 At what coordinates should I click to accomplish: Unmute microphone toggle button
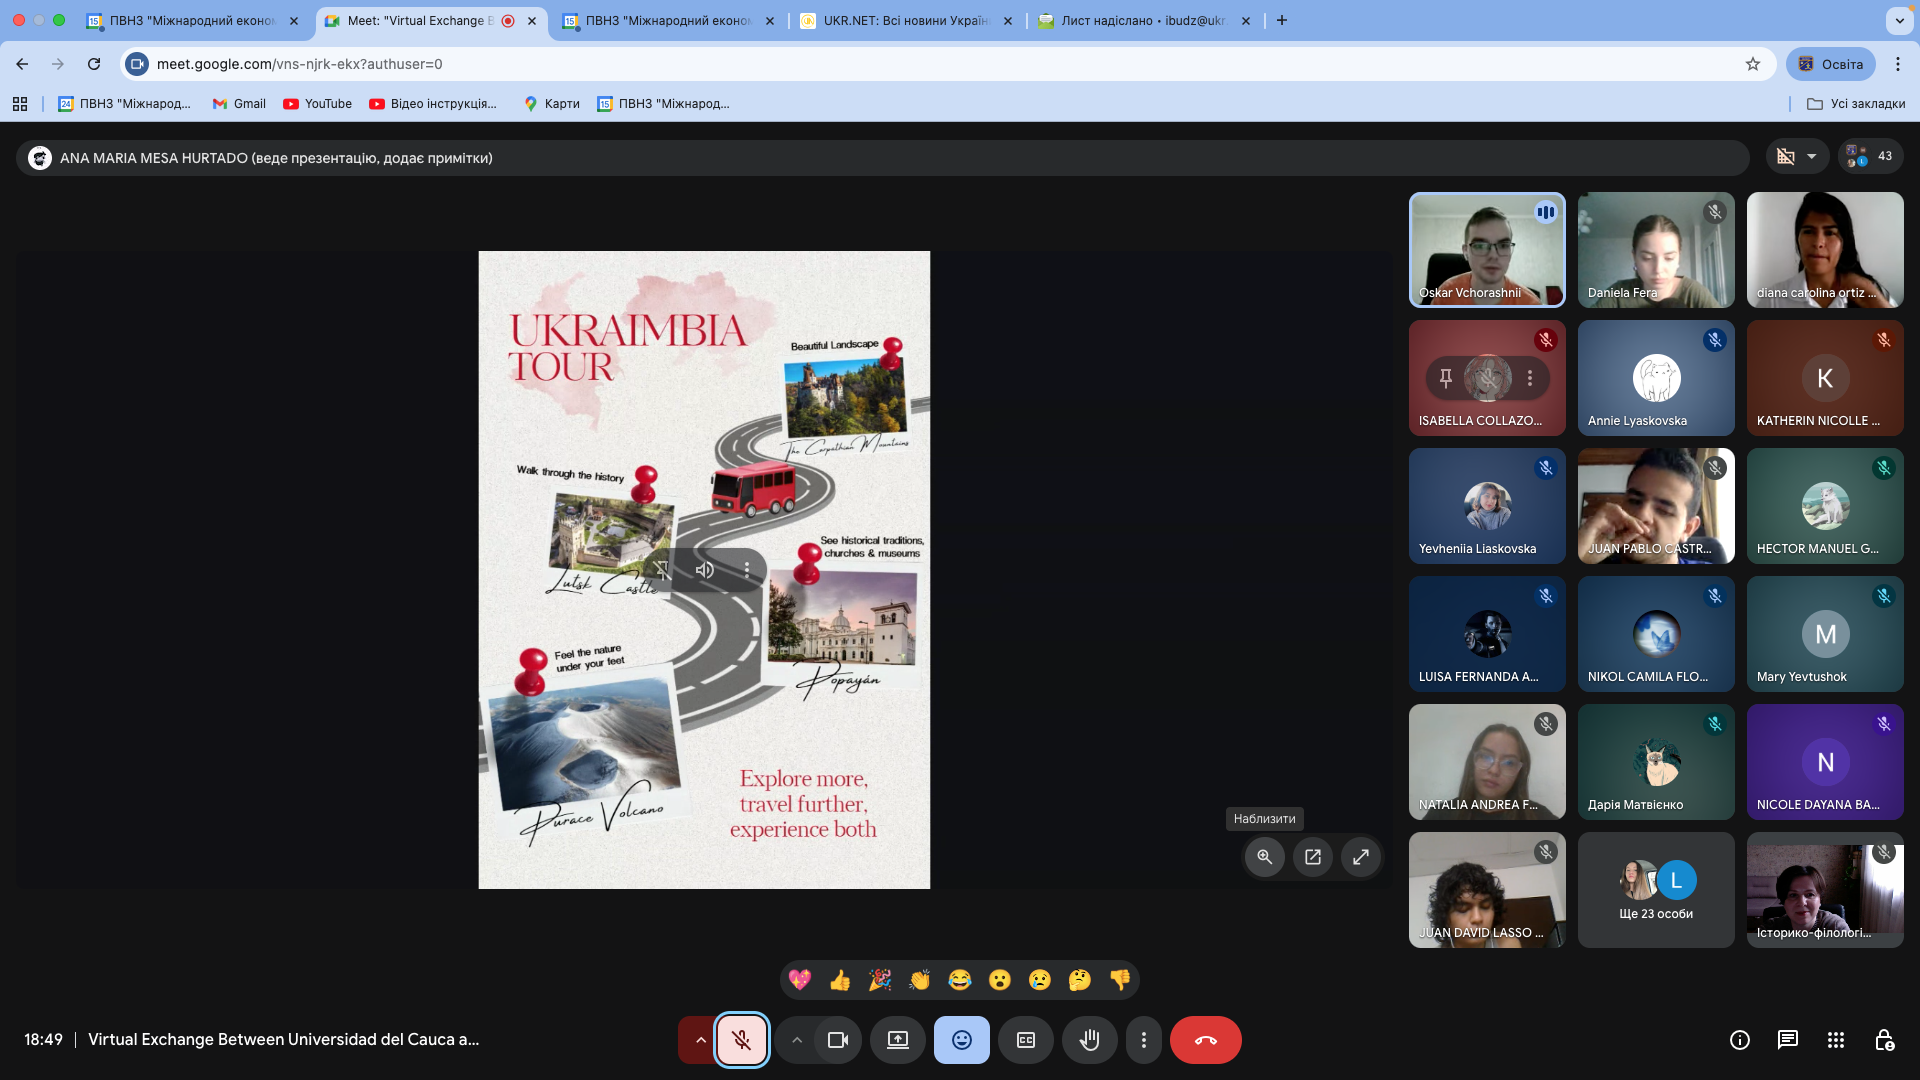741,1040
